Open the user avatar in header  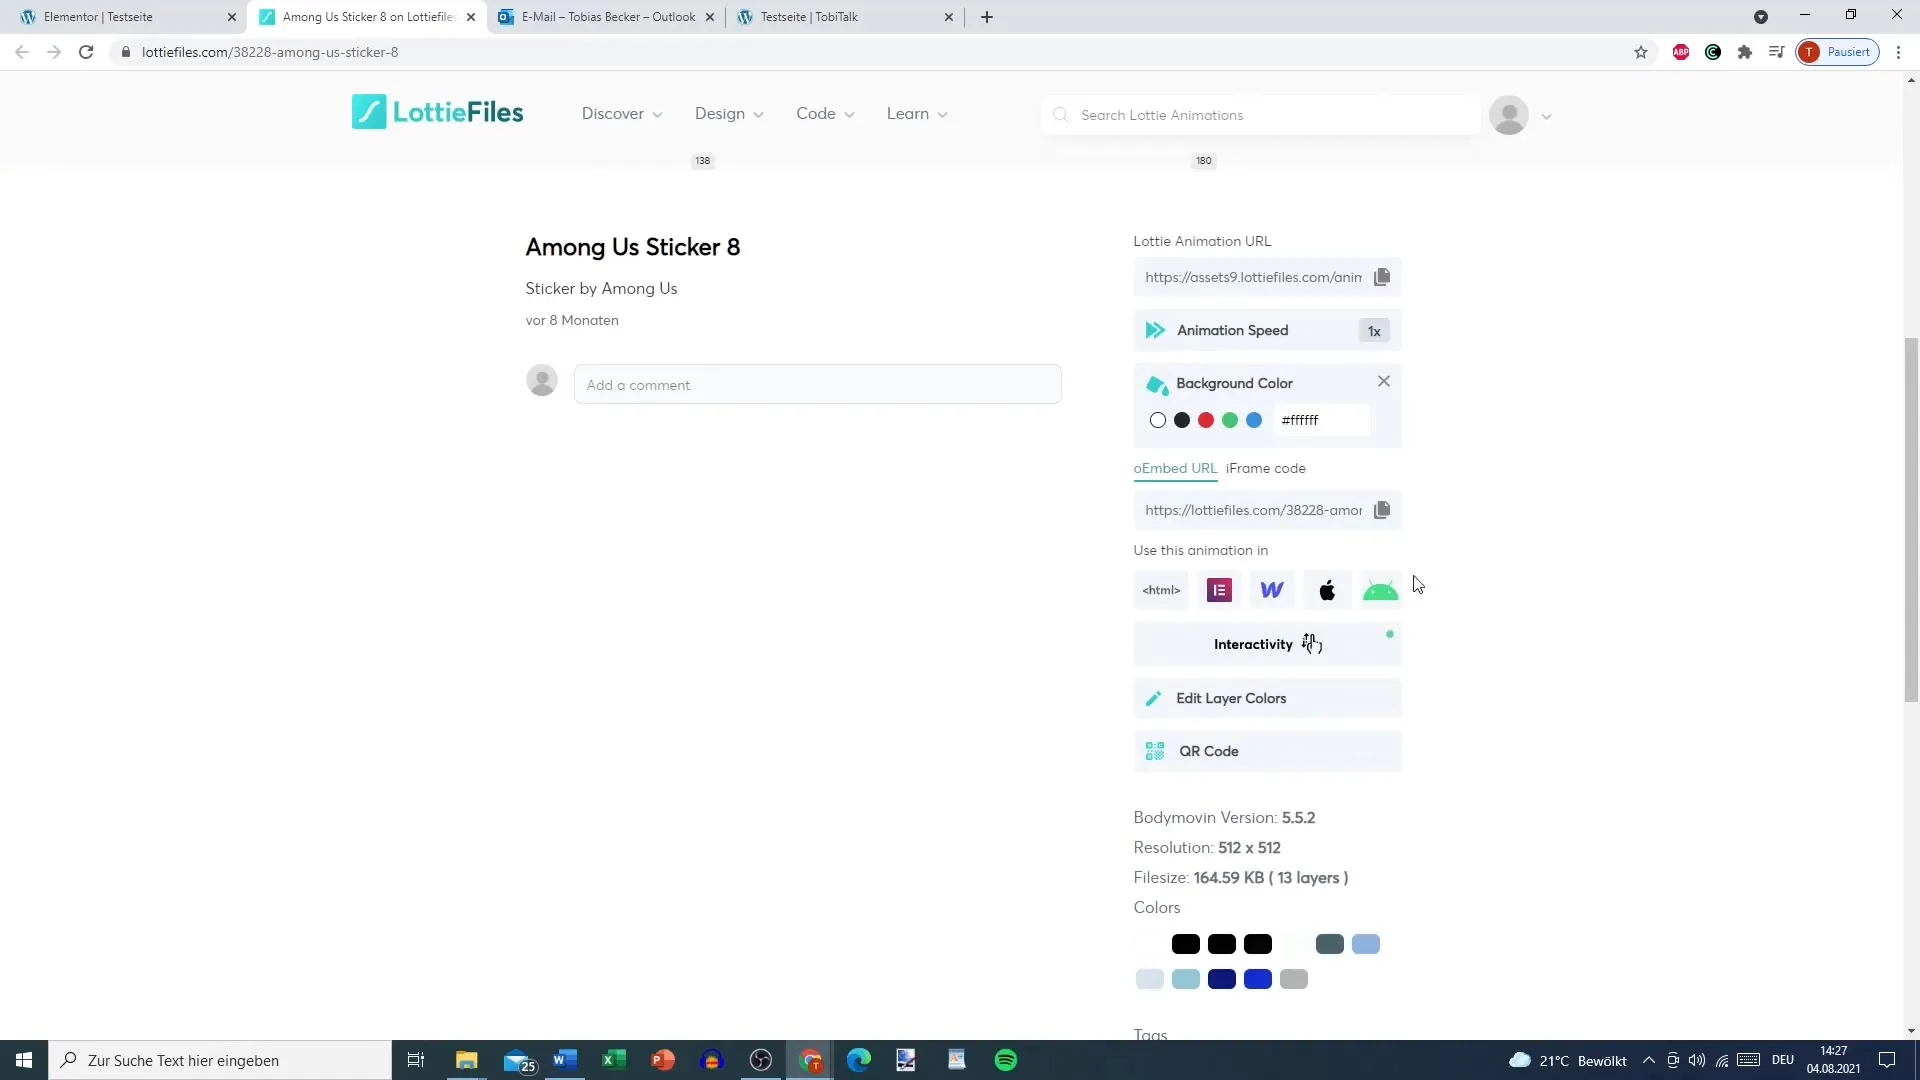click(1509, 115)
